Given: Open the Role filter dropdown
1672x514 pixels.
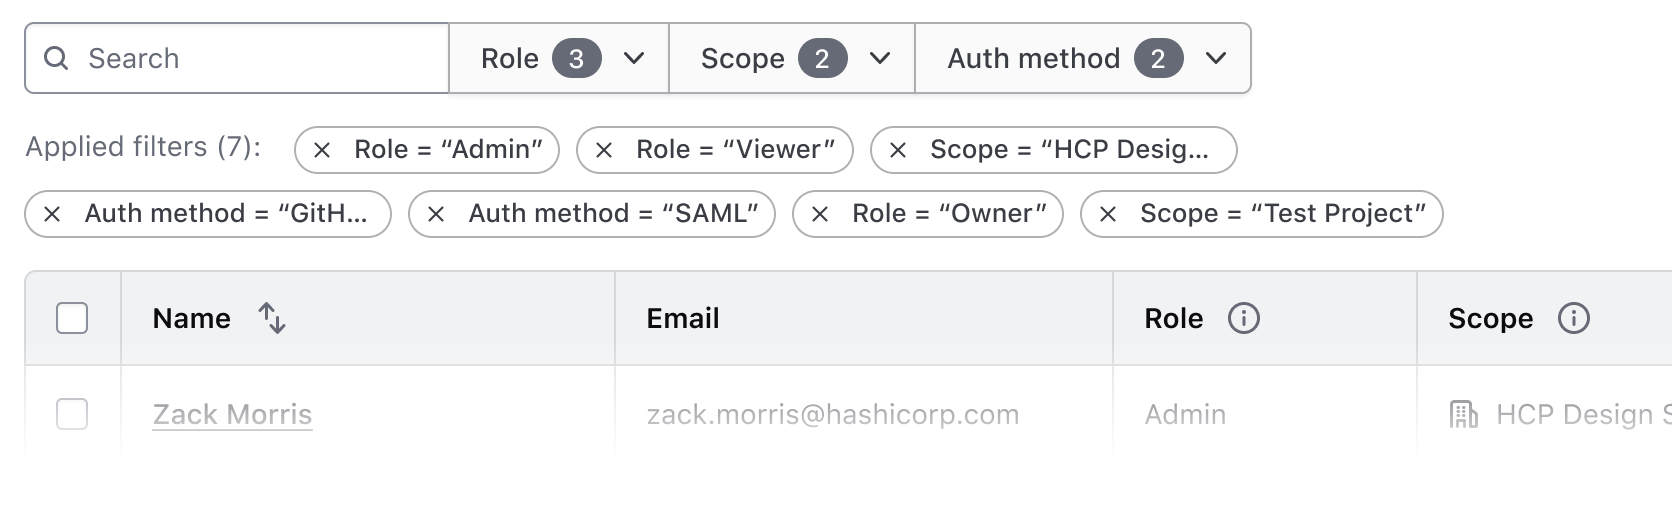Looking at the screenshot, I should point(559,58).
